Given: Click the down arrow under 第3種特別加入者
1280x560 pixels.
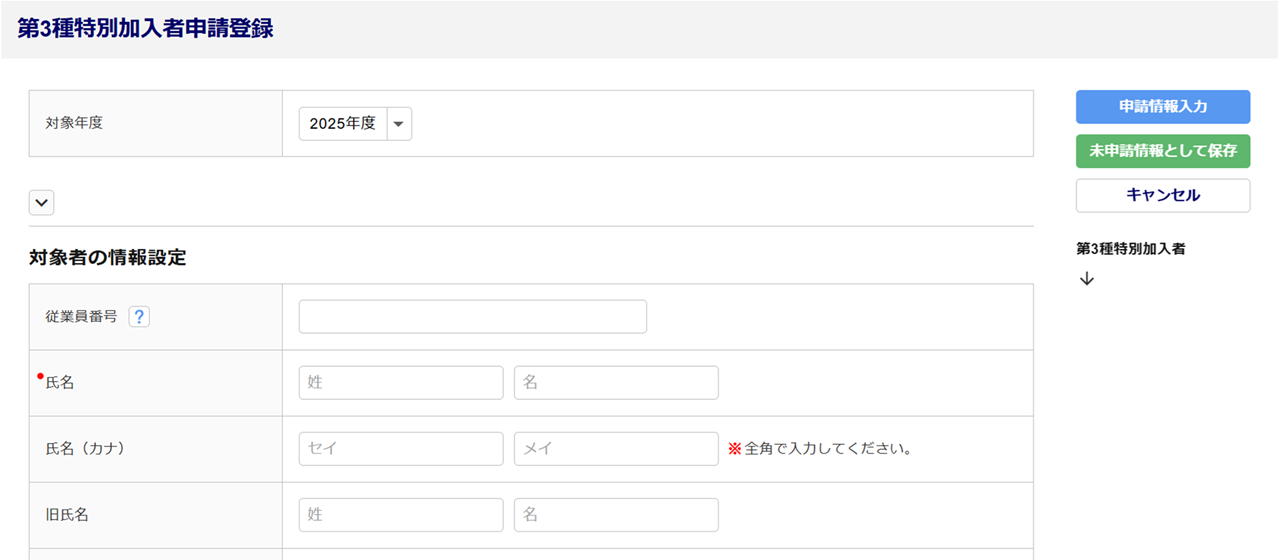Looking at the screenshot, I should (x=1087, y=279).
